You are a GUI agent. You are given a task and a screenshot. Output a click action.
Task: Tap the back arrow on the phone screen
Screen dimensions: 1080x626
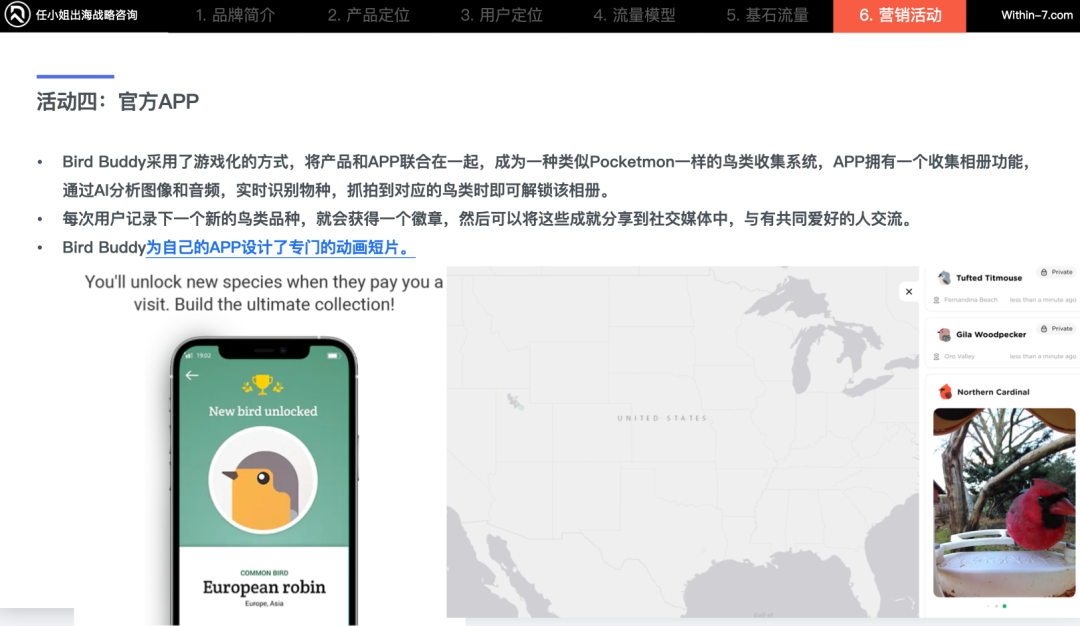click(x=192, y=375)
